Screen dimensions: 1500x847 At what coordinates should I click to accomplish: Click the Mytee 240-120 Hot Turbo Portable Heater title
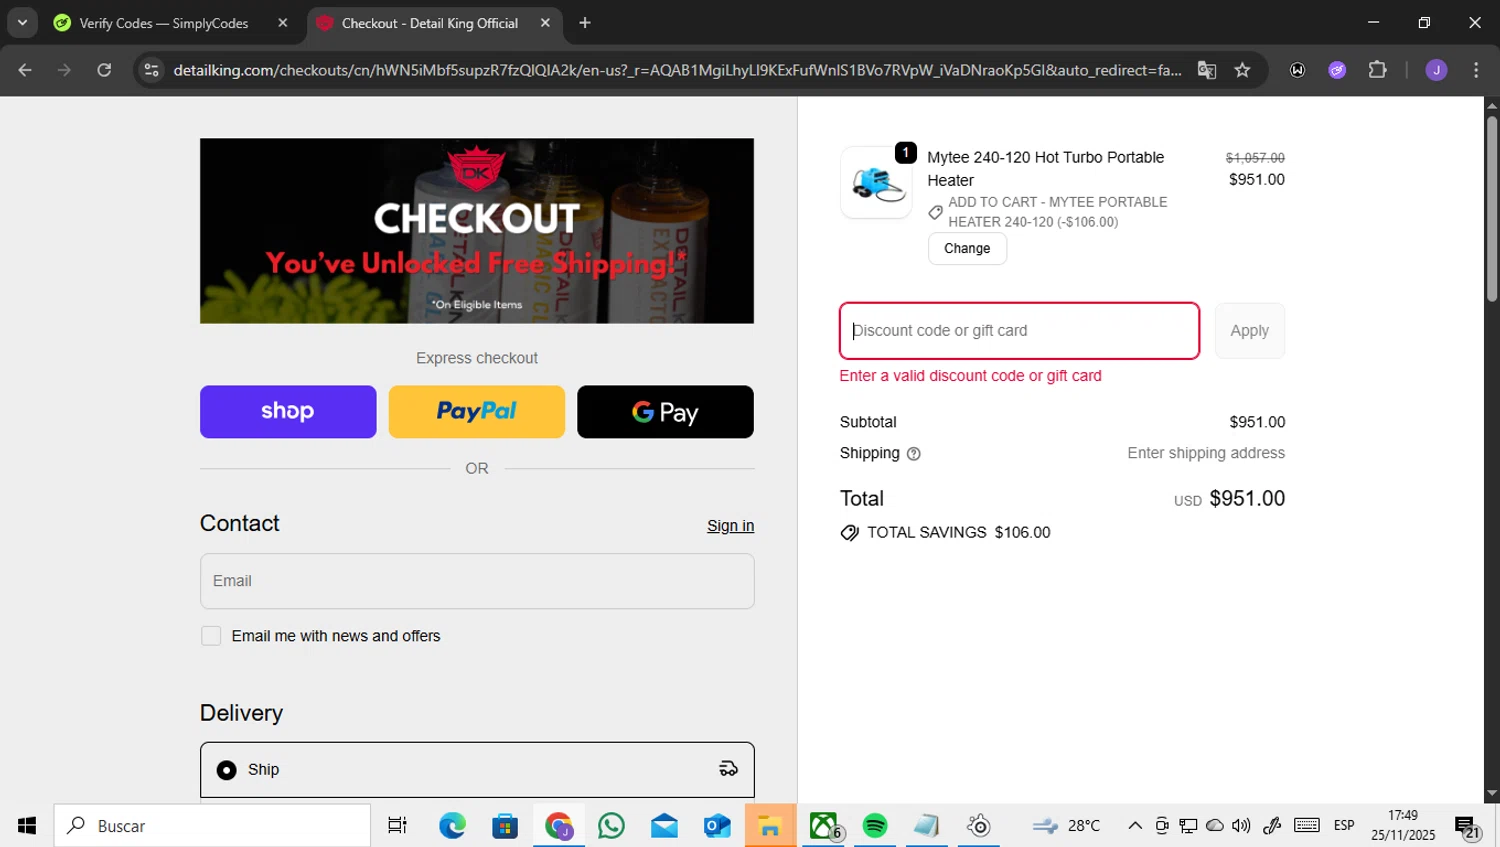pos(1045,169)
